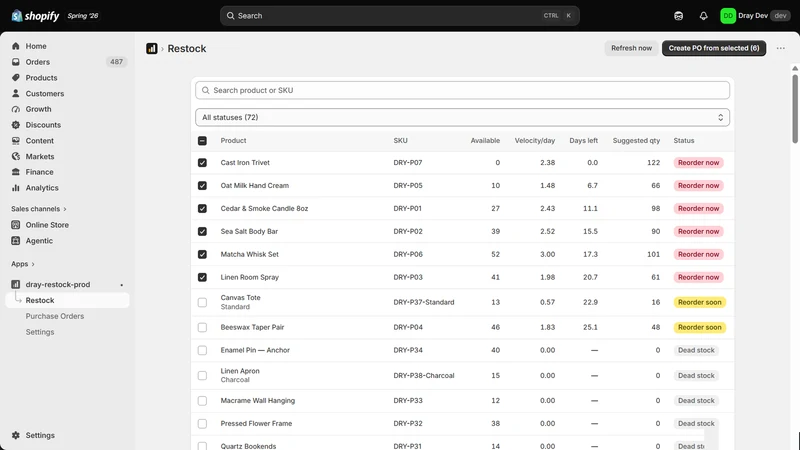Focus the Search product or SKU field

[462, 90]
